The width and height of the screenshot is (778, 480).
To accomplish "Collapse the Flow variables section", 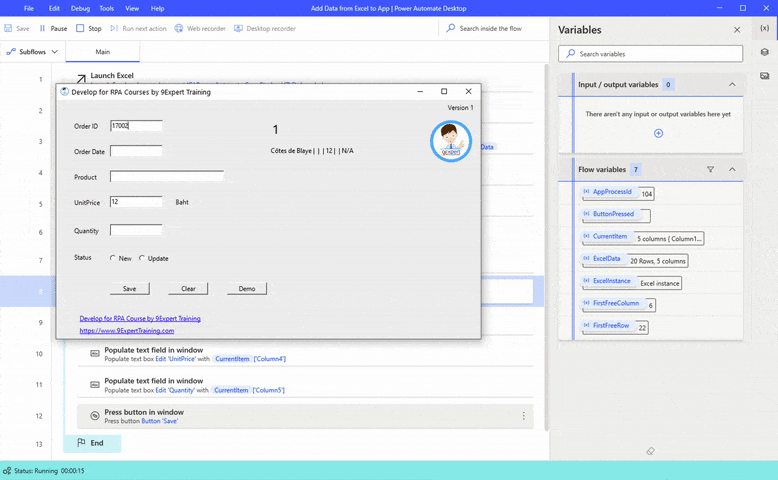I will pyautogui.click(x=732, y=170).
